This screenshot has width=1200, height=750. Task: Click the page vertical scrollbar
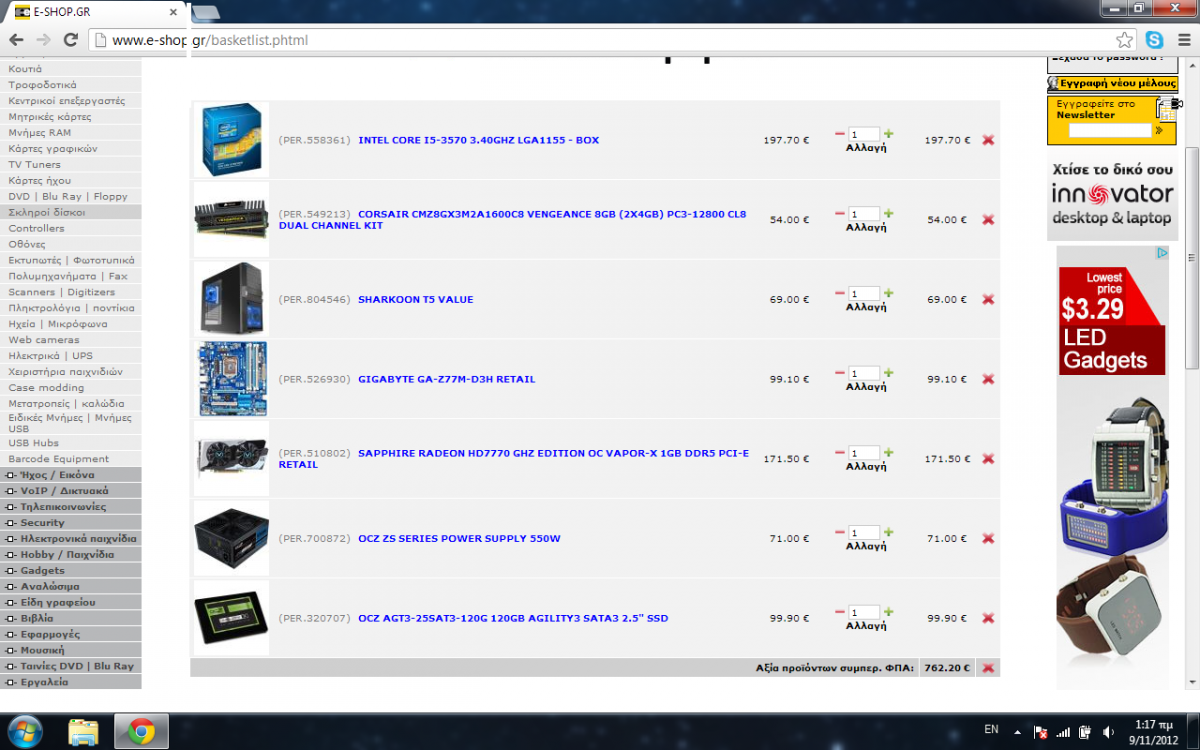click(1192, 258)
